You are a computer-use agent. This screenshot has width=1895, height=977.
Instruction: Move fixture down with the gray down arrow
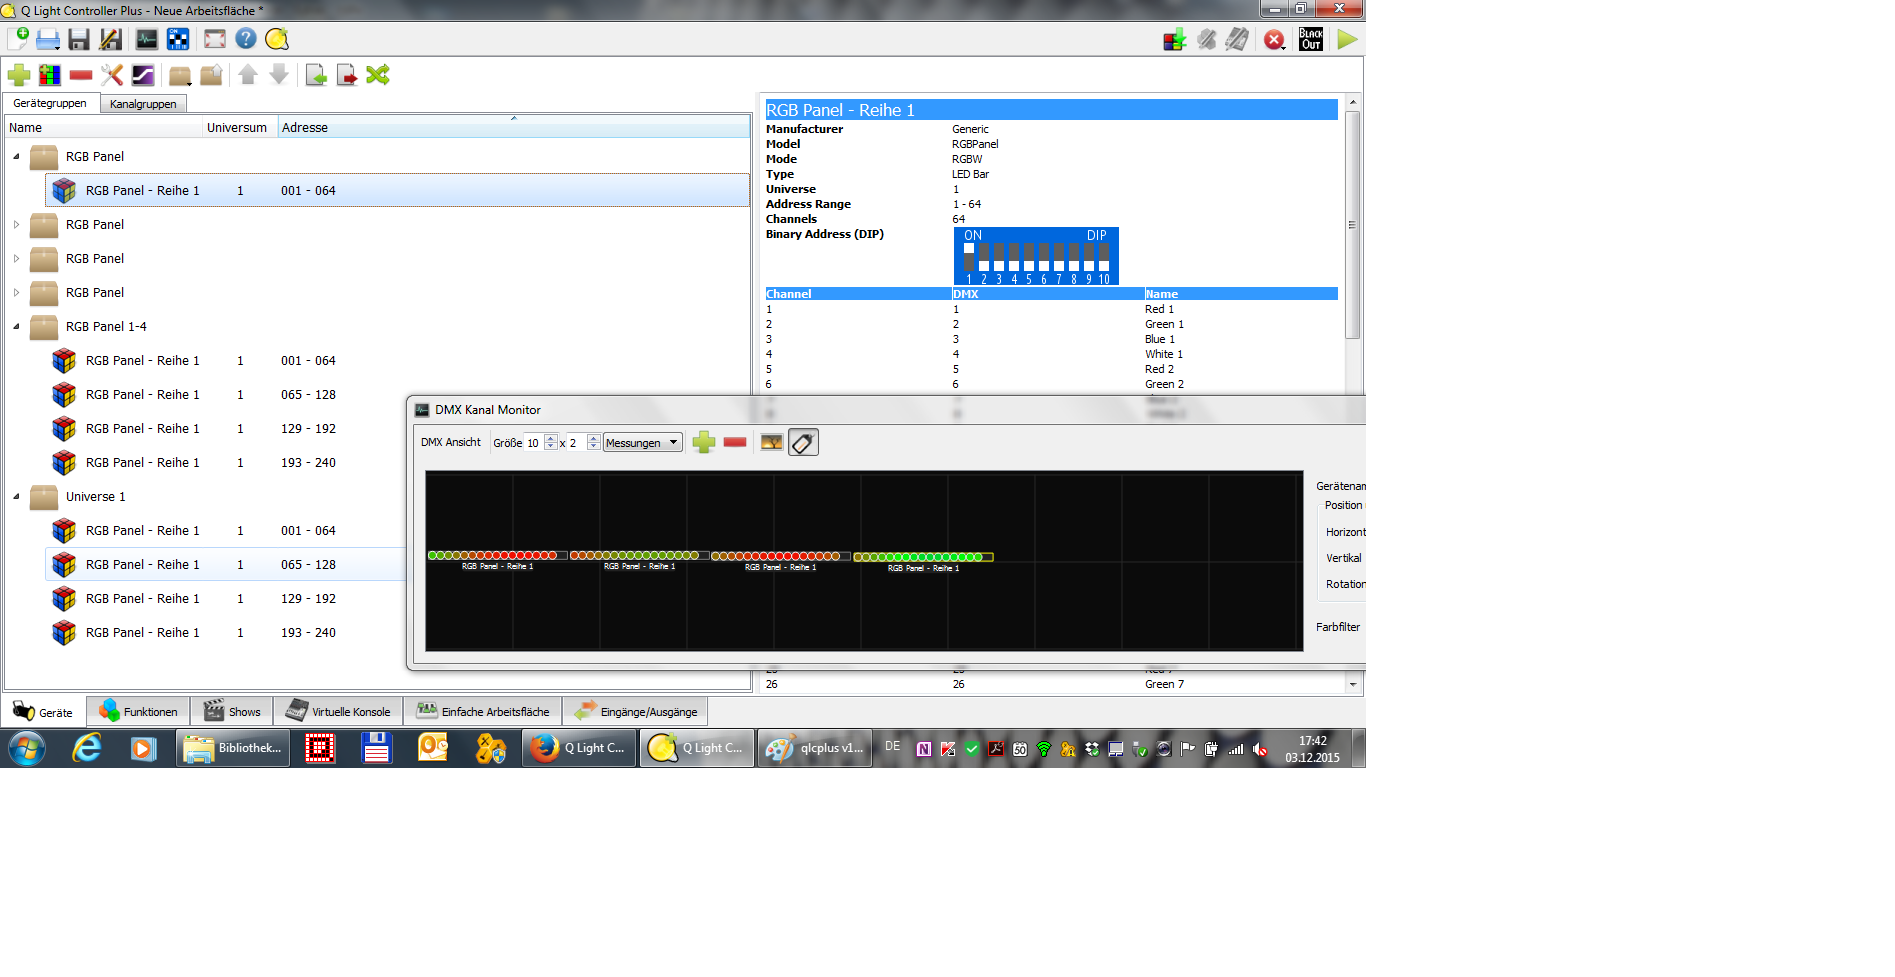(x=279, y=75)
